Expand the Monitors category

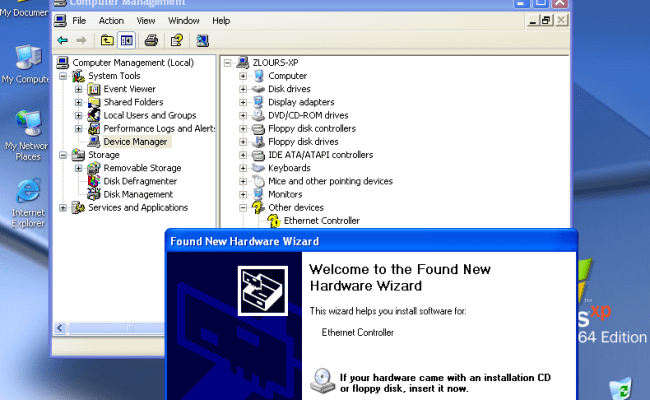click(x=243, y=194)
